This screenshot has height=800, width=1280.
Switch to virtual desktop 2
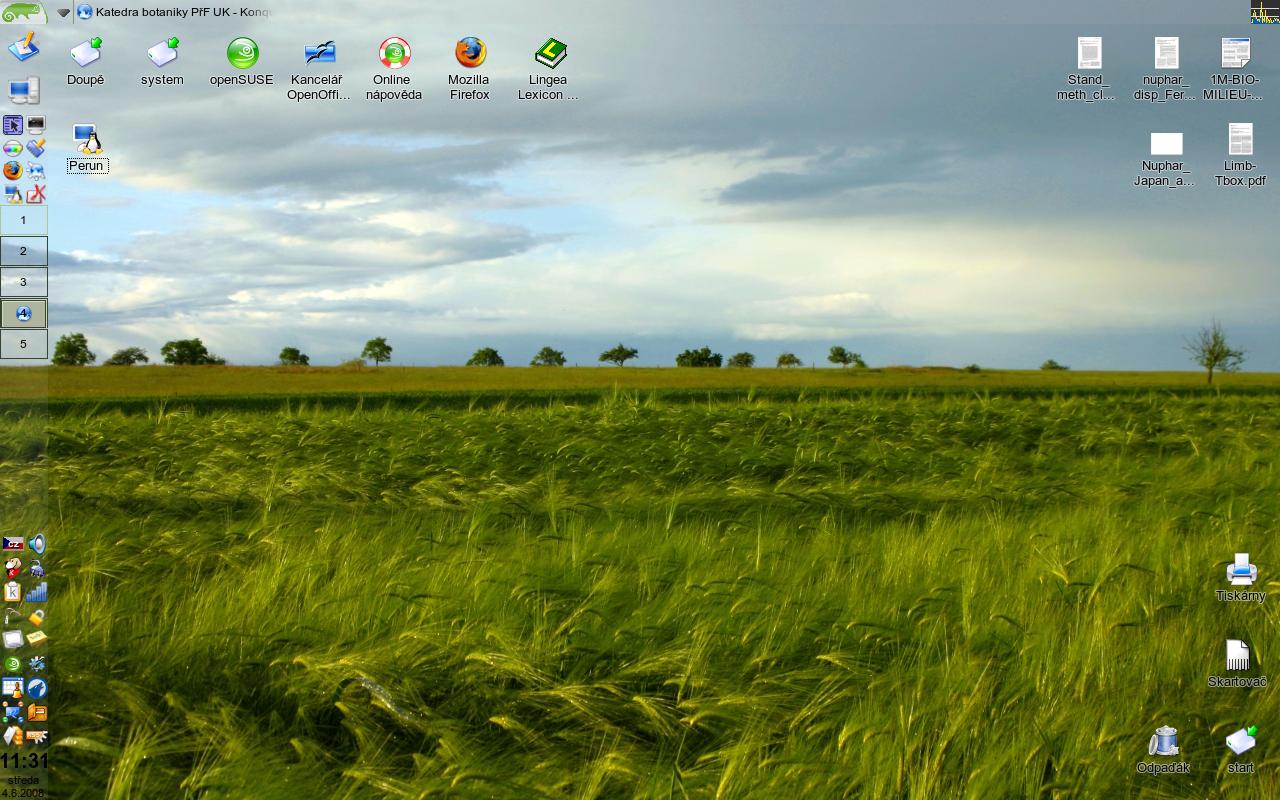tap(24, 251)
